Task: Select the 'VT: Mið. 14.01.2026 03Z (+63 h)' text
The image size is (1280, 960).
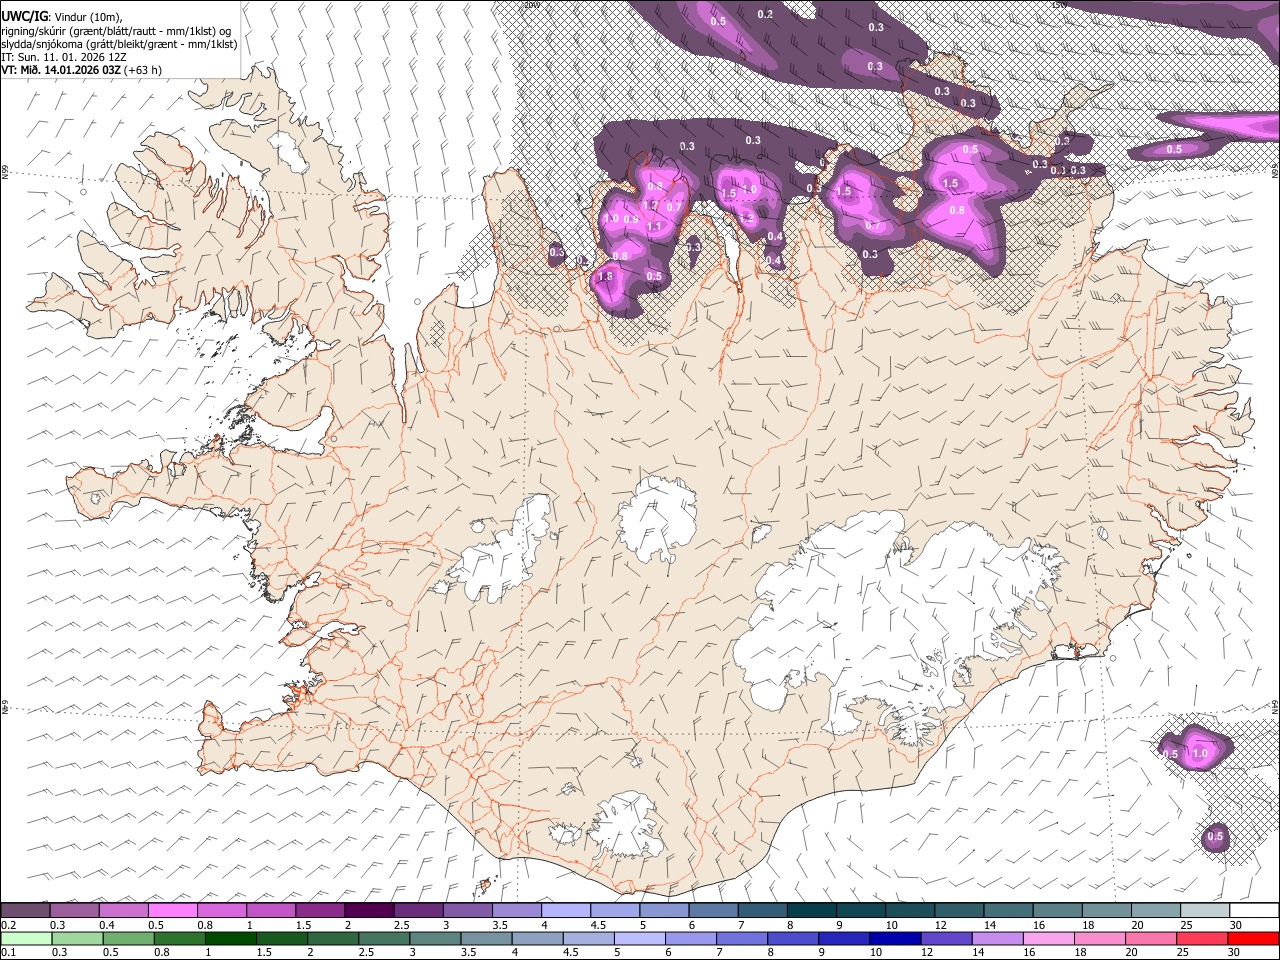Action: pos(81,70)
